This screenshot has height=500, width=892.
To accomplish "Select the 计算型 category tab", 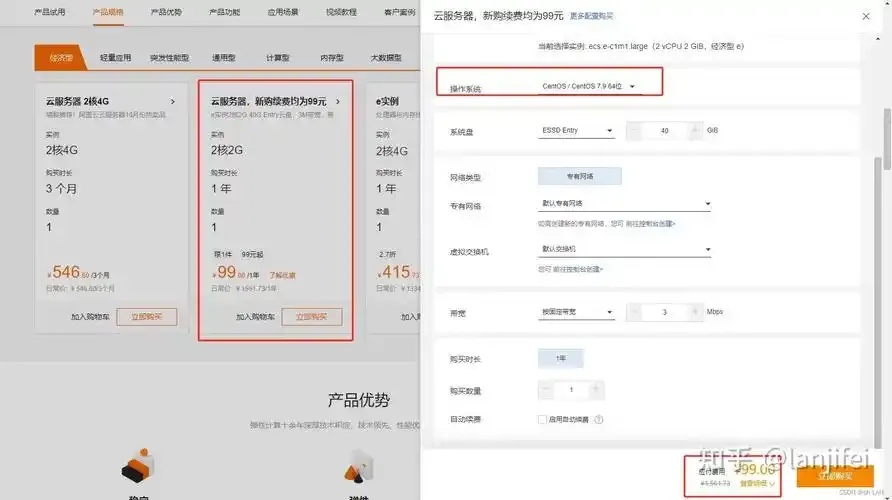I will 278,58.
